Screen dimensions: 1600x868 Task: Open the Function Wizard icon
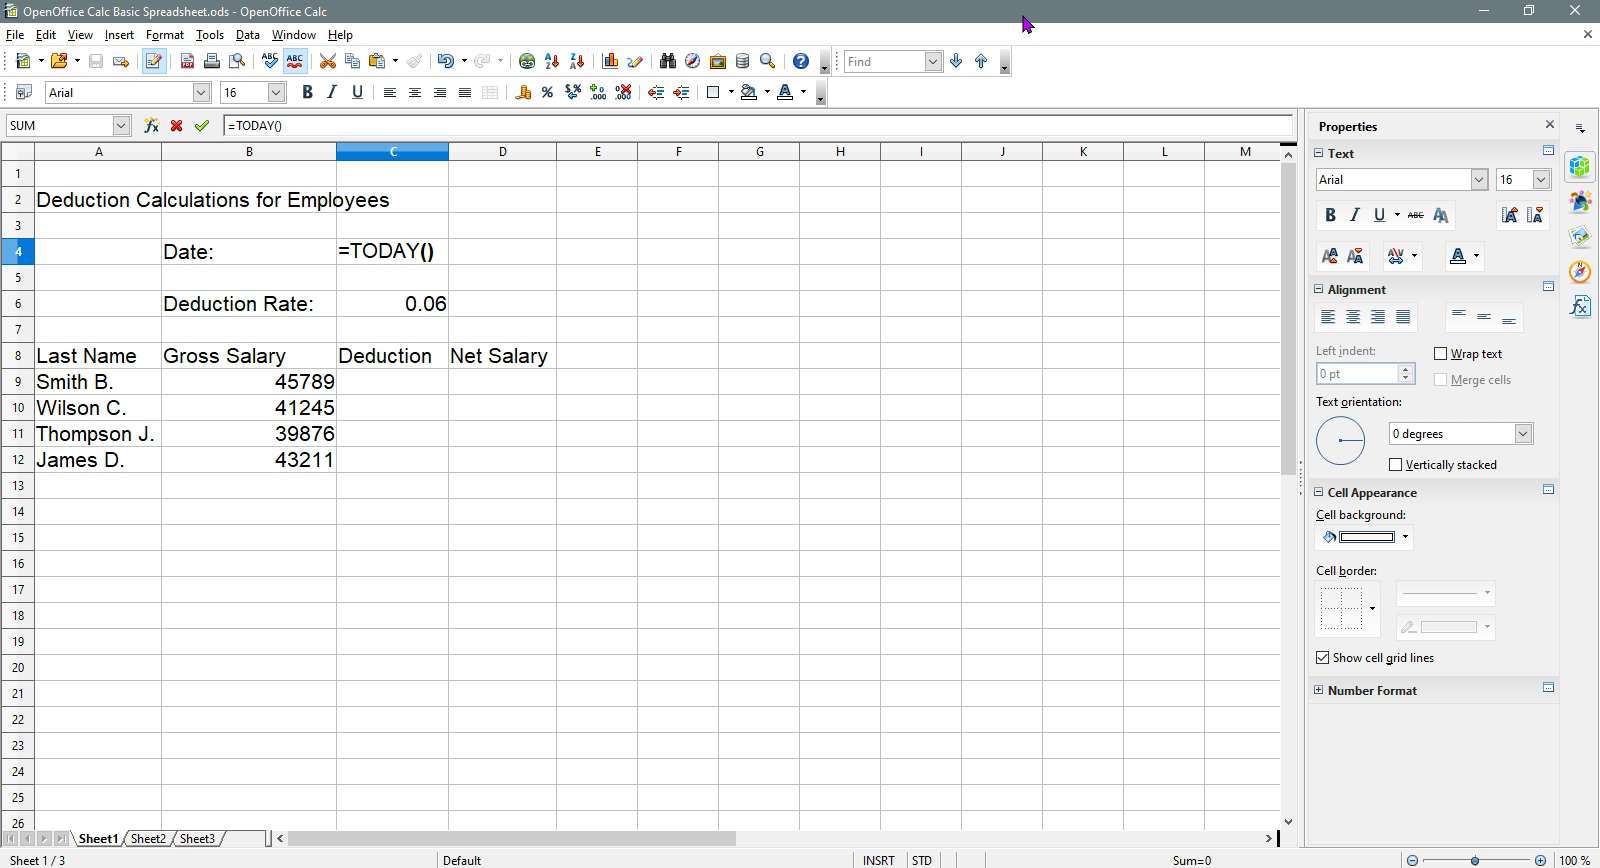(x=151, y=125)
